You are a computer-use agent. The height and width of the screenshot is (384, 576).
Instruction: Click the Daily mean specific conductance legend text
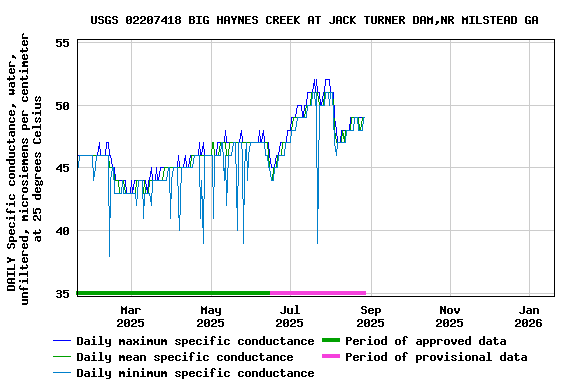185,357
